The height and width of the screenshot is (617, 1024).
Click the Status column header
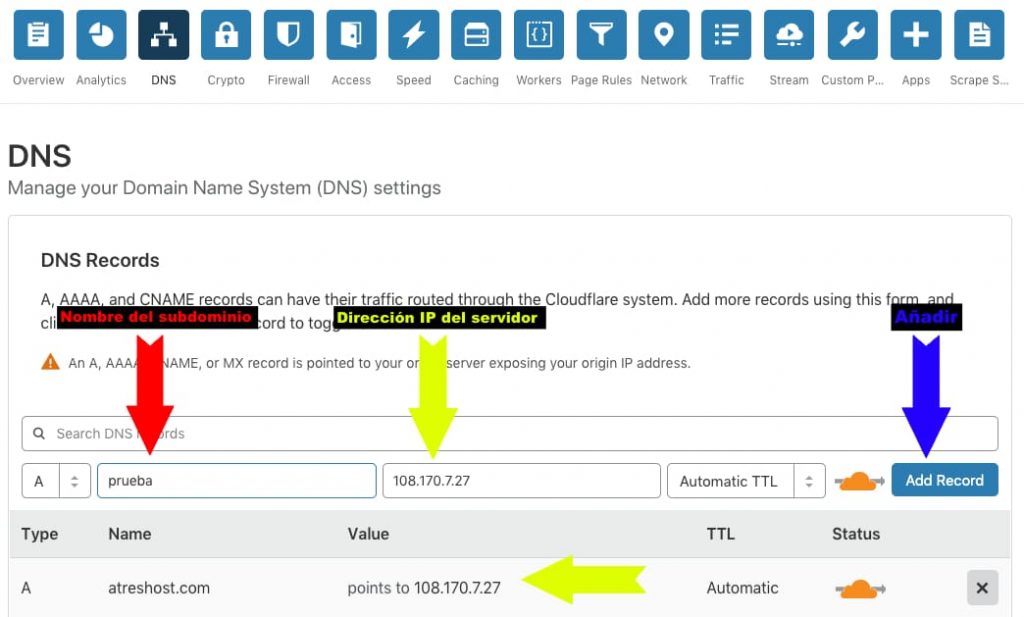(856, 534)
